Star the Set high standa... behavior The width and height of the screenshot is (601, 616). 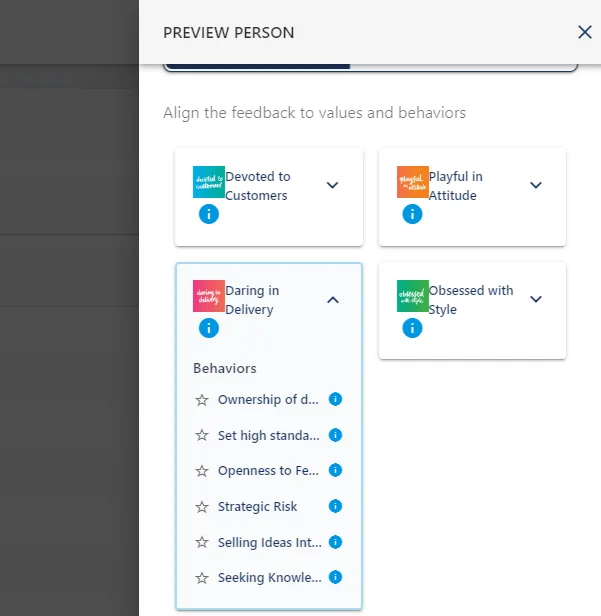tap(202, 435)
